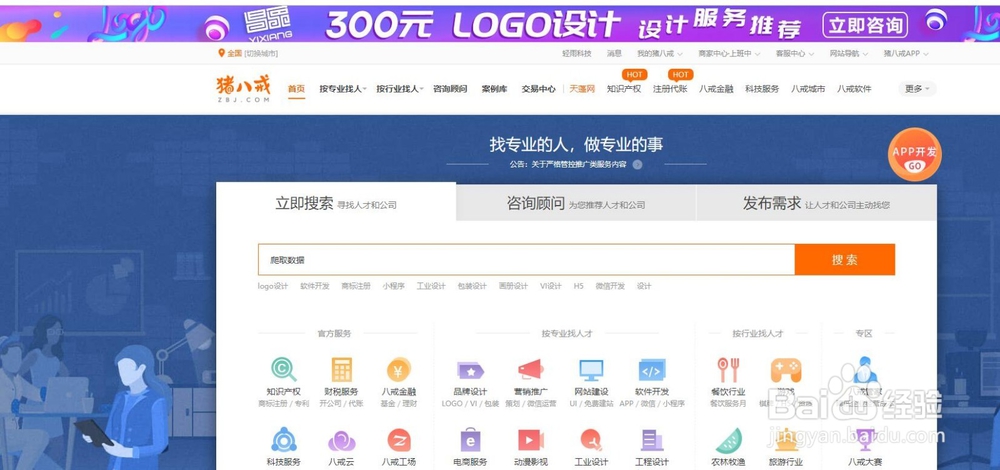
Task: Open 知识产权 in top navigation bar
Action: click(x=624, y=89)
